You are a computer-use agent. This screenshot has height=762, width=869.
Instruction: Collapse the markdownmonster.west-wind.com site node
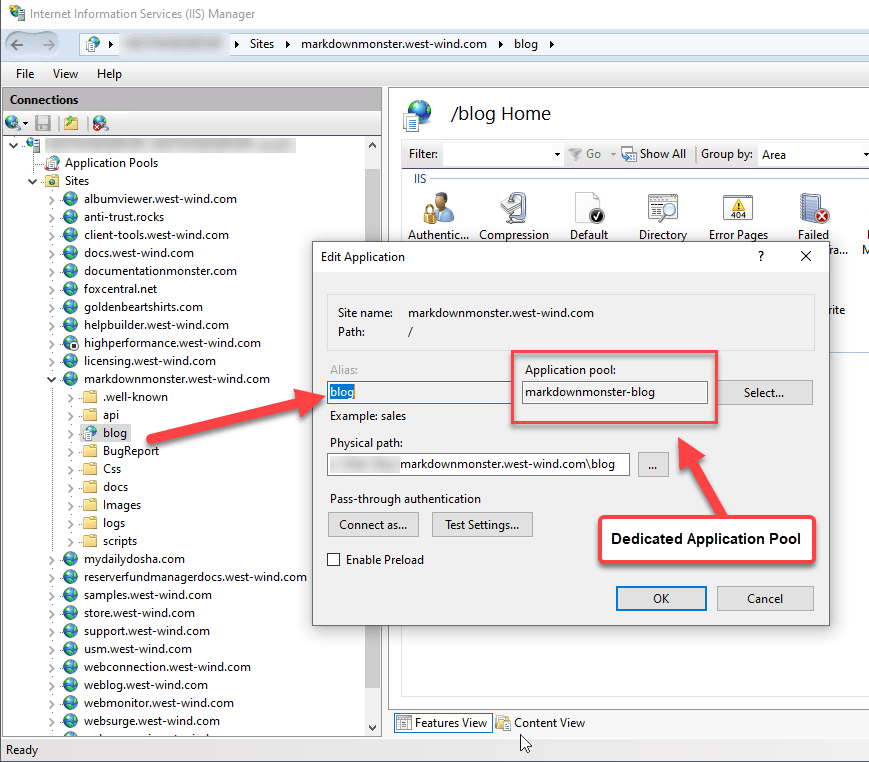tap(52, 380)
